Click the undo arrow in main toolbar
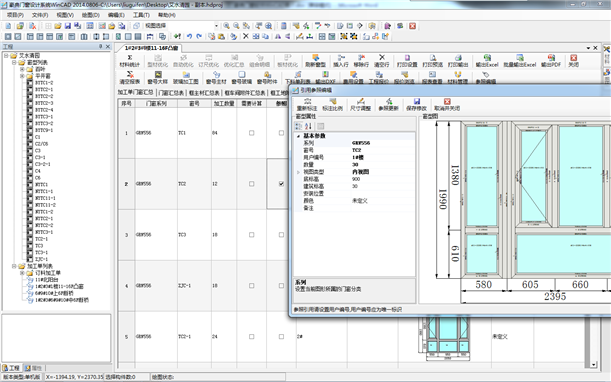This screenshot has width=611, height=382. click(x=189, y=36)
